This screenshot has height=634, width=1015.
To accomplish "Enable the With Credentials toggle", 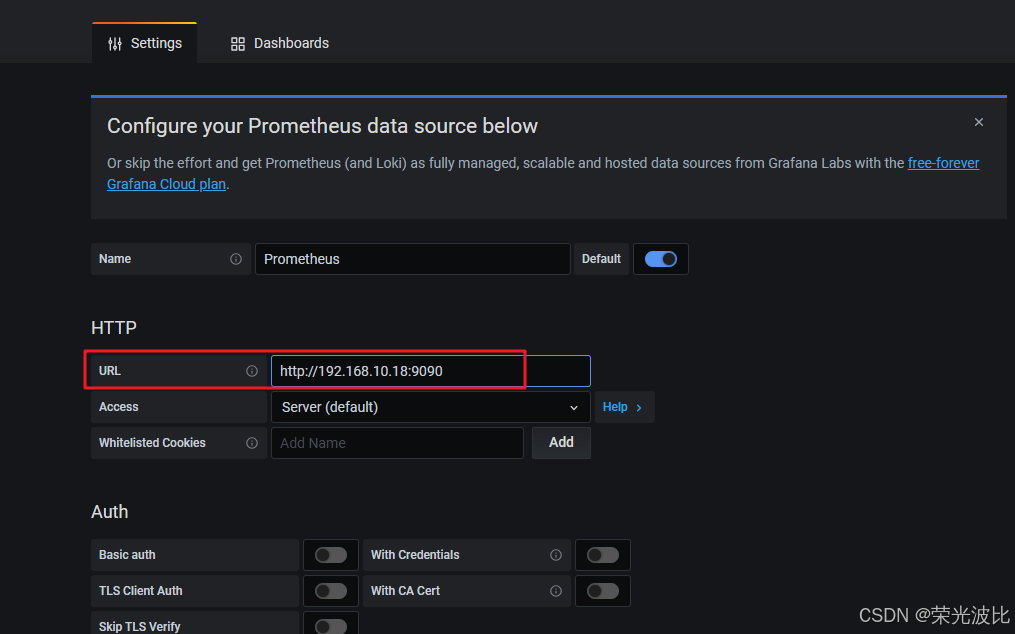I will (603, 555).
